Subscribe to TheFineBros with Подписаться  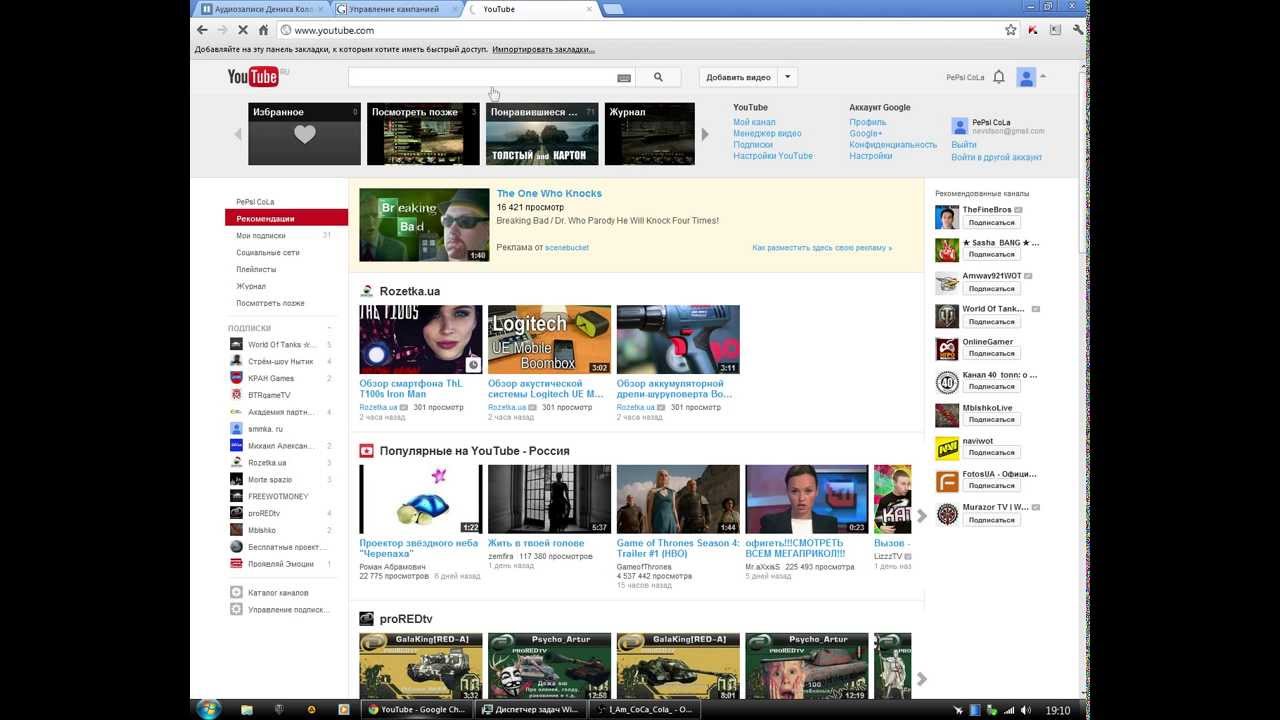click(x=991, y=223)
